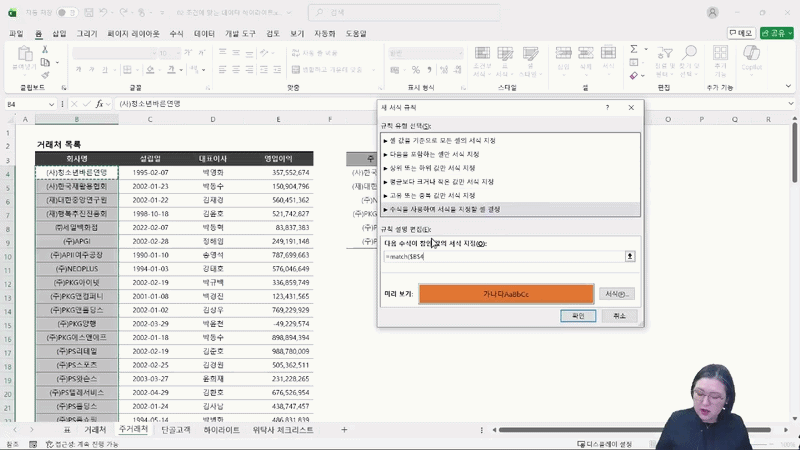Screen dimensions: 800x450
Task: Click the Cut scissors icon
Action: (x=45, y=49)
